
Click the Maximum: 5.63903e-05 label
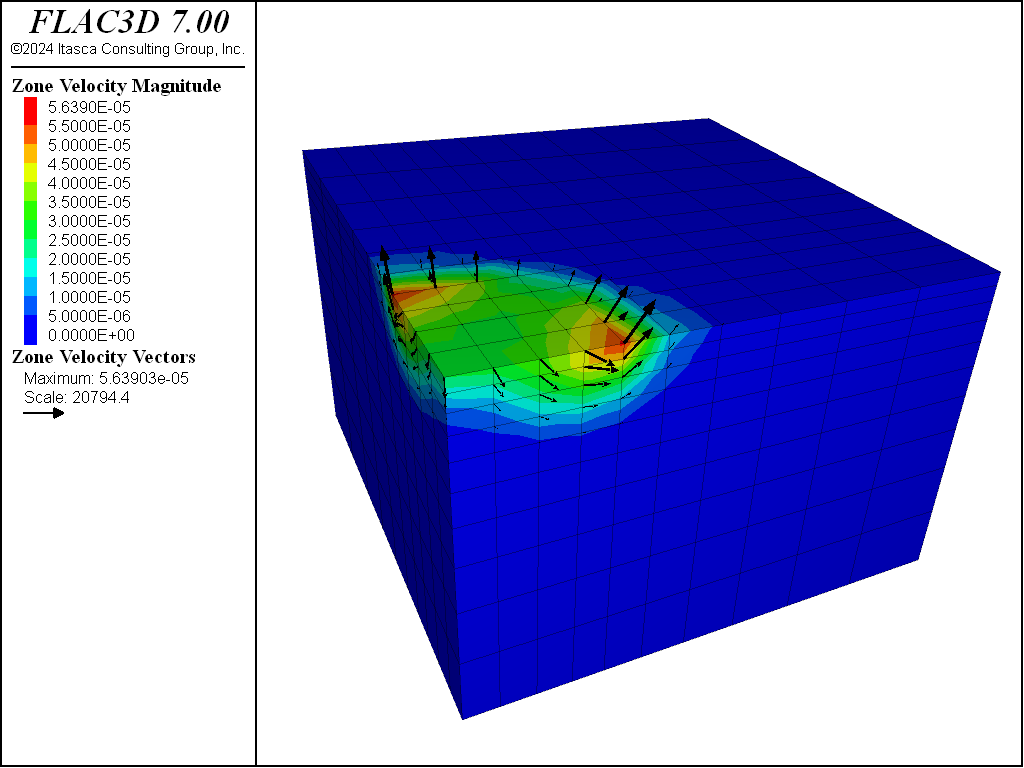[x=106, y=379]
